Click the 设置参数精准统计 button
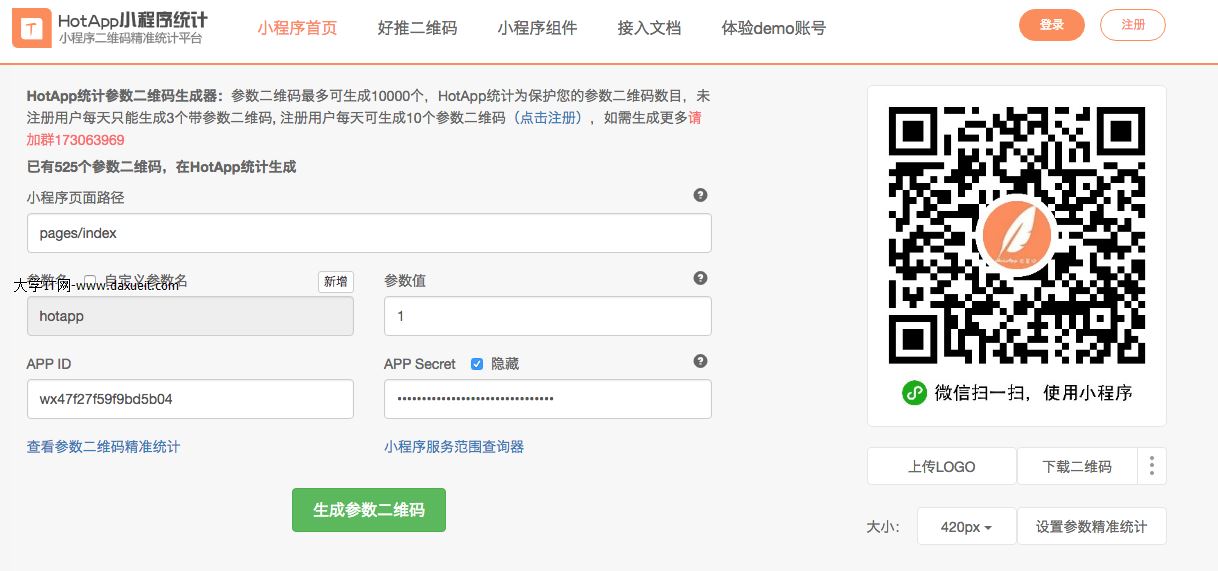This screenshot has width=1218, height=571. [1092, 526]
